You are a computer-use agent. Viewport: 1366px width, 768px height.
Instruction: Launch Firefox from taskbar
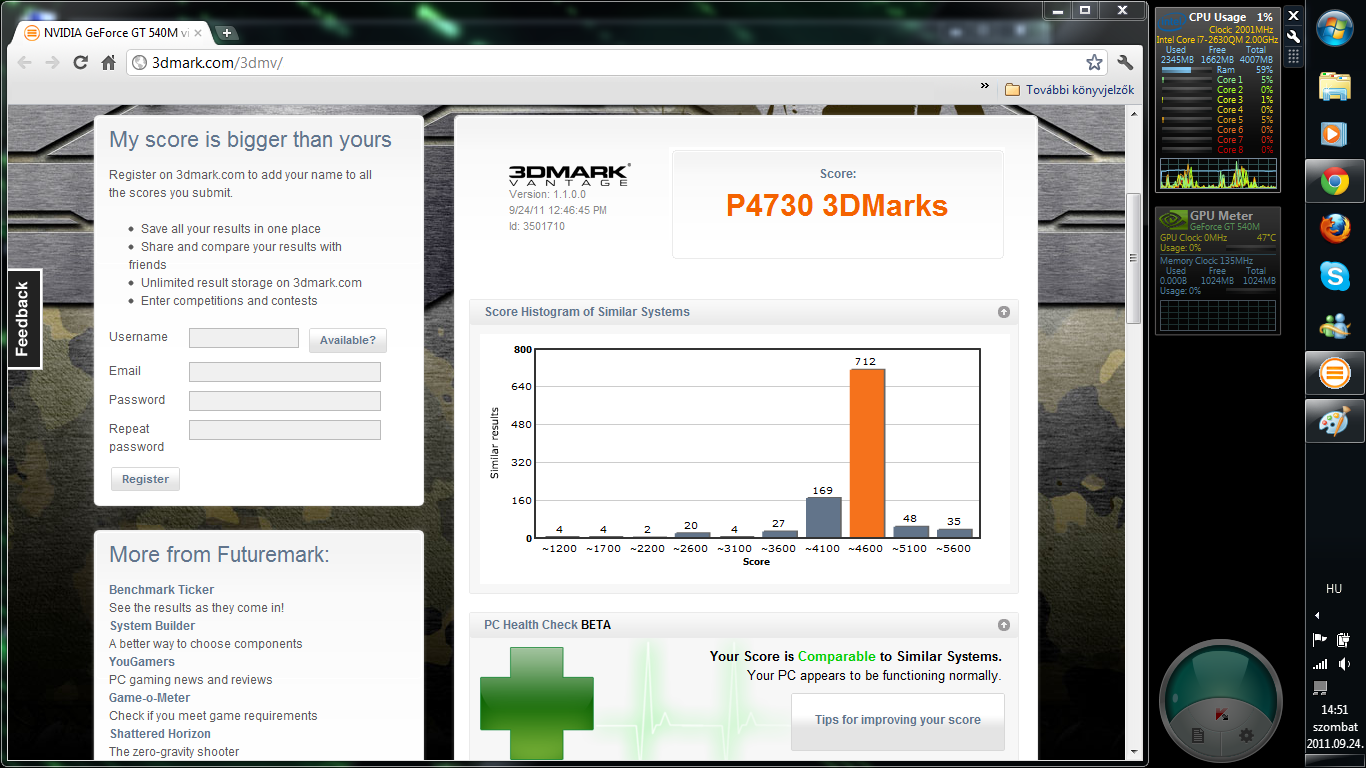1335,229
